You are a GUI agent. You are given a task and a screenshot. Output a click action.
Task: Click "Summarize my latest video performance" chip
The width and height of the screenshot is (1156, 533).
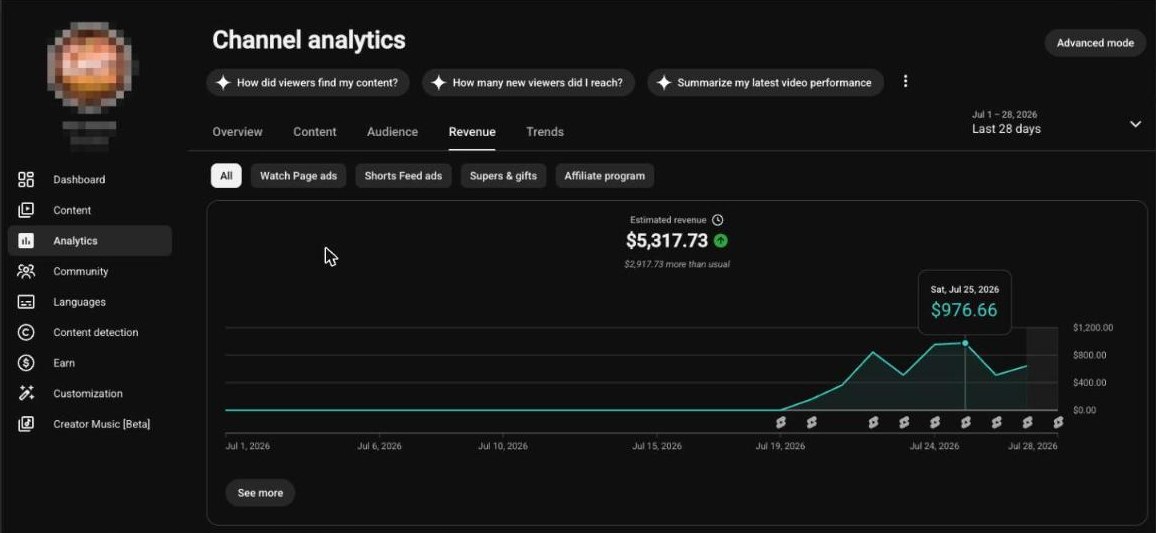click(x=765, y=83)
